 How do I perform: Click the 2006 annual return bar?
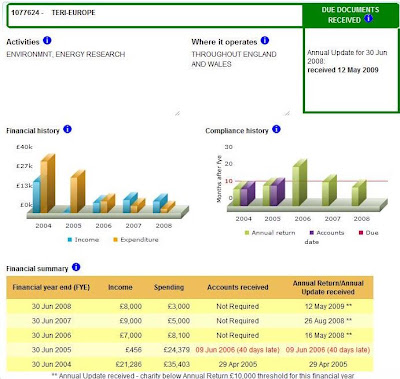(299, 183)
